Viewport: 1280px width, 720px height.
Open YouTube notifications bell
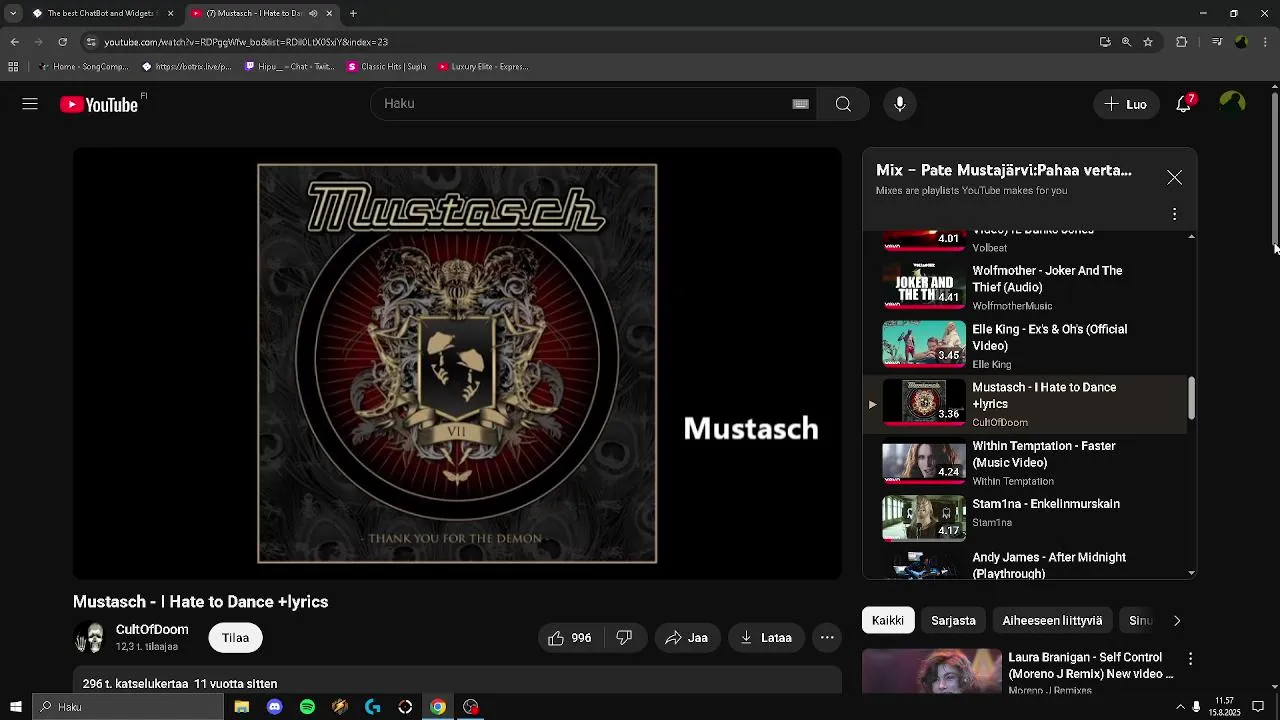click(1184, 104)
